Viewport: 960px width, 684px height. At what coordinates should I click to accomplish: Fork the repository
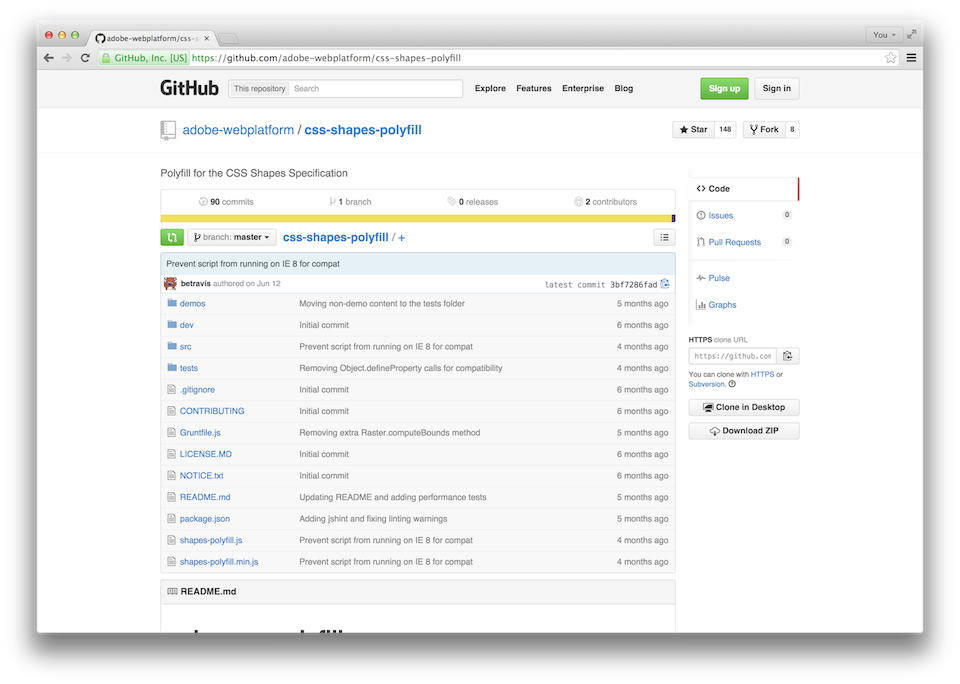(x=764, y=130)
